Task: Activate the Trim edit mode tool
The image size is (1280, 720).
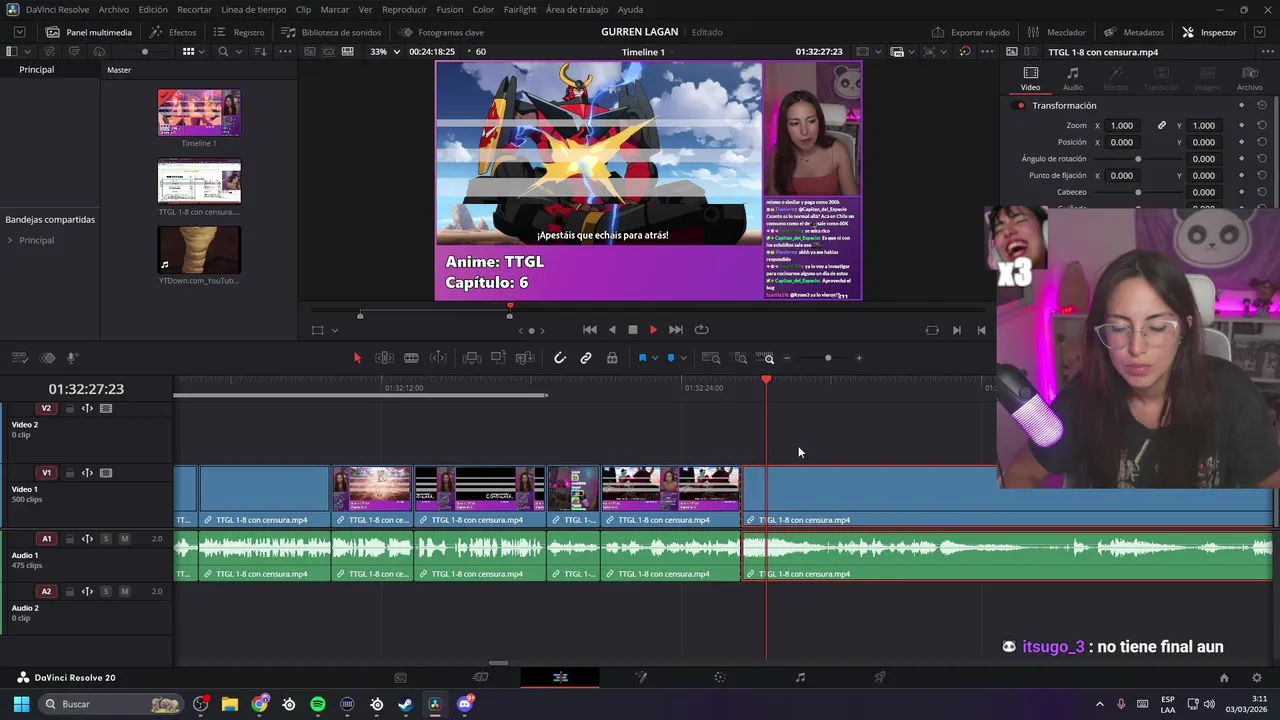Action: [x=384, y=358]
